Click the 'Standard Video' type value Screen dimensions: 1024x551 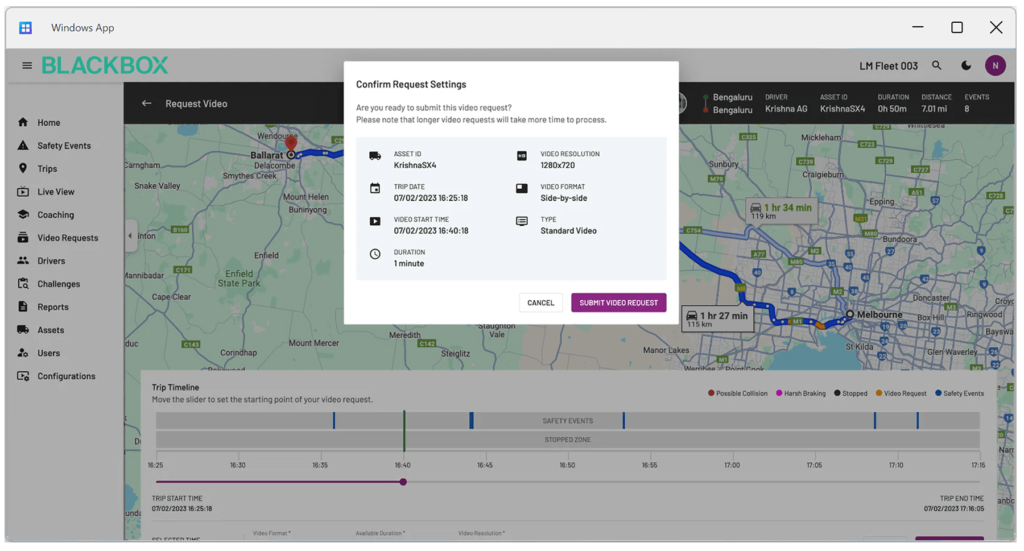tap(568, 230)
